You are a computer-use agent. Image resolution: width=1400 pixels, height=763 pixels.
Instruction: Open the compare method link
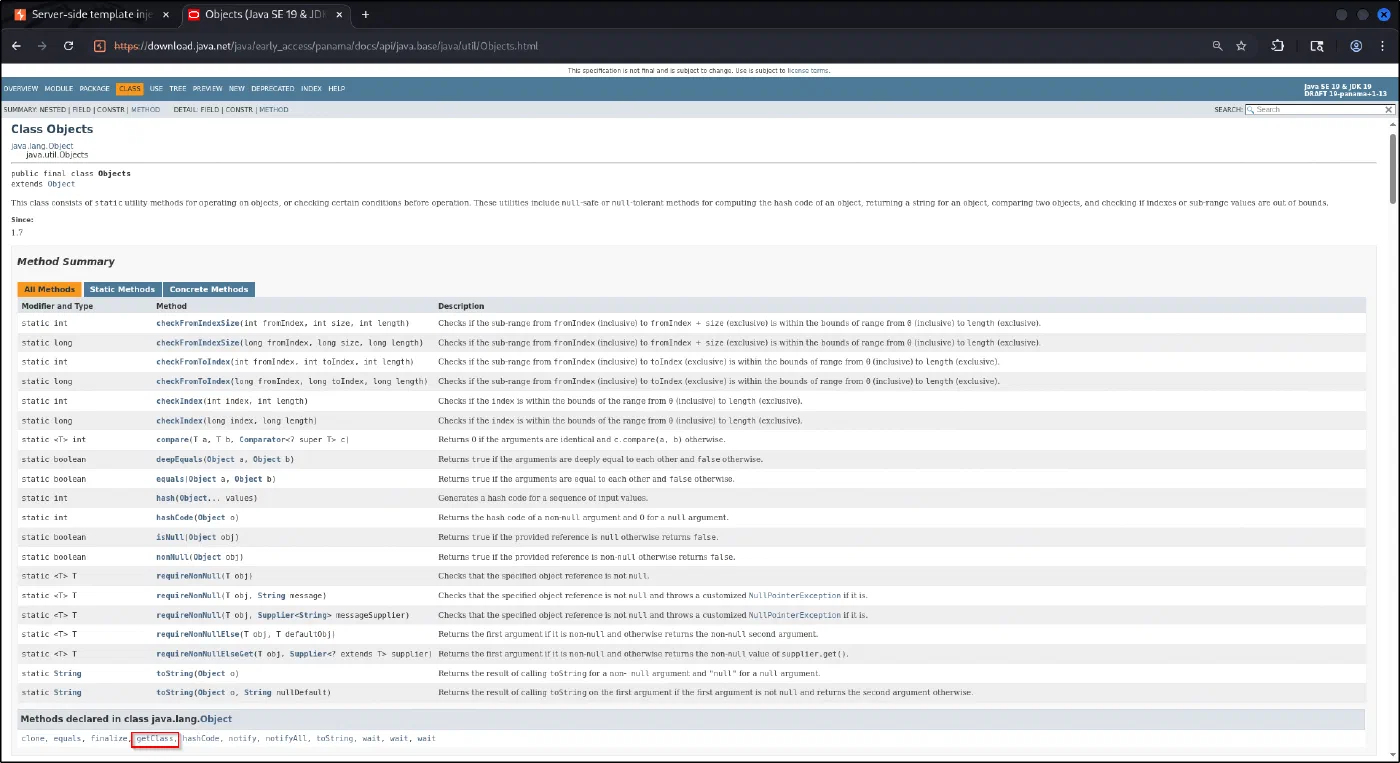click(x=171, y=440)
